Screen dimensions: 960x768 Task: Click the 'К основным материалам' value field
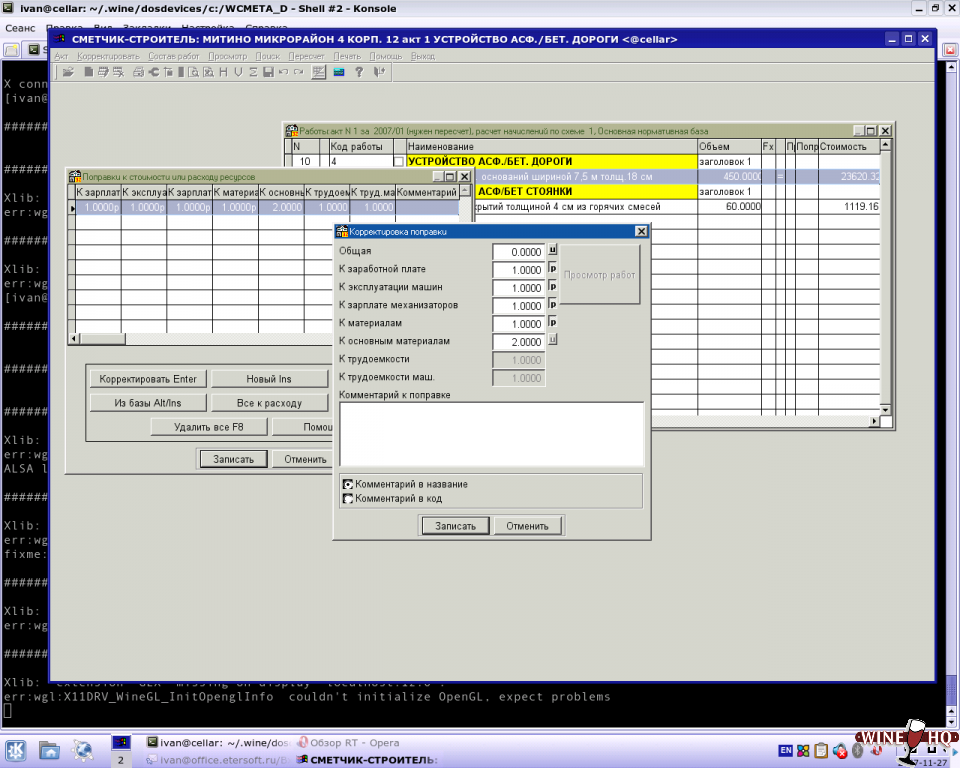click(x=518, y=342)
